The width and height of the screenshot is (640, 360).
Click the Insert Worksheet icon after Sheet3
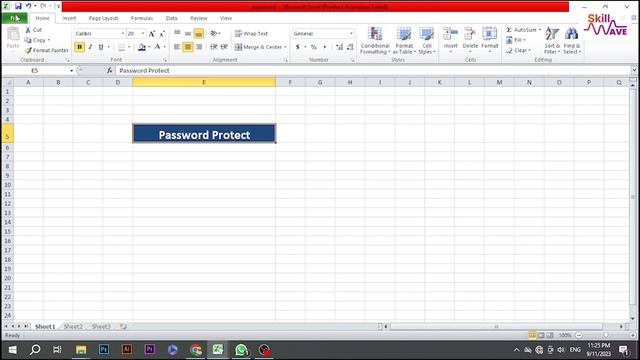coord(123,327)
